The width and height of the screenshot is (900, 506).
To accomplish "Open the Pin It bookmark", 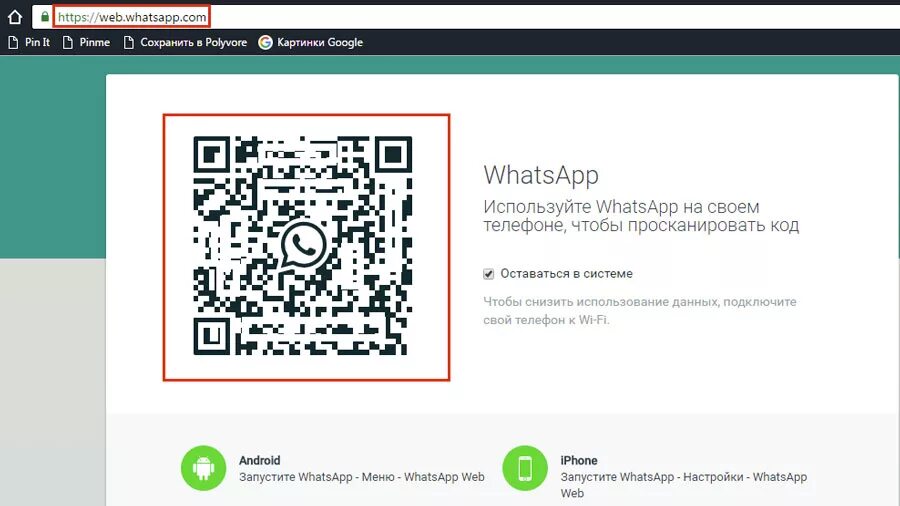I will pos(29,42).
